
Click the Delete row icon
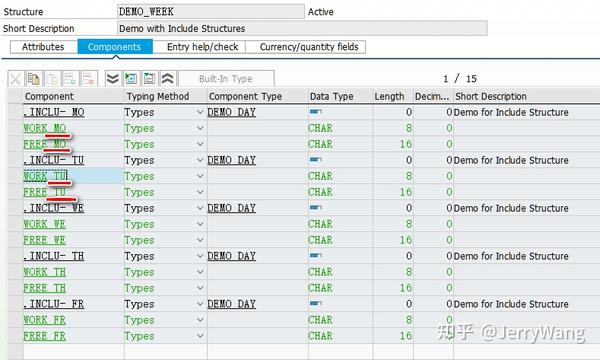pyautogui.click(x=89, y=79)
